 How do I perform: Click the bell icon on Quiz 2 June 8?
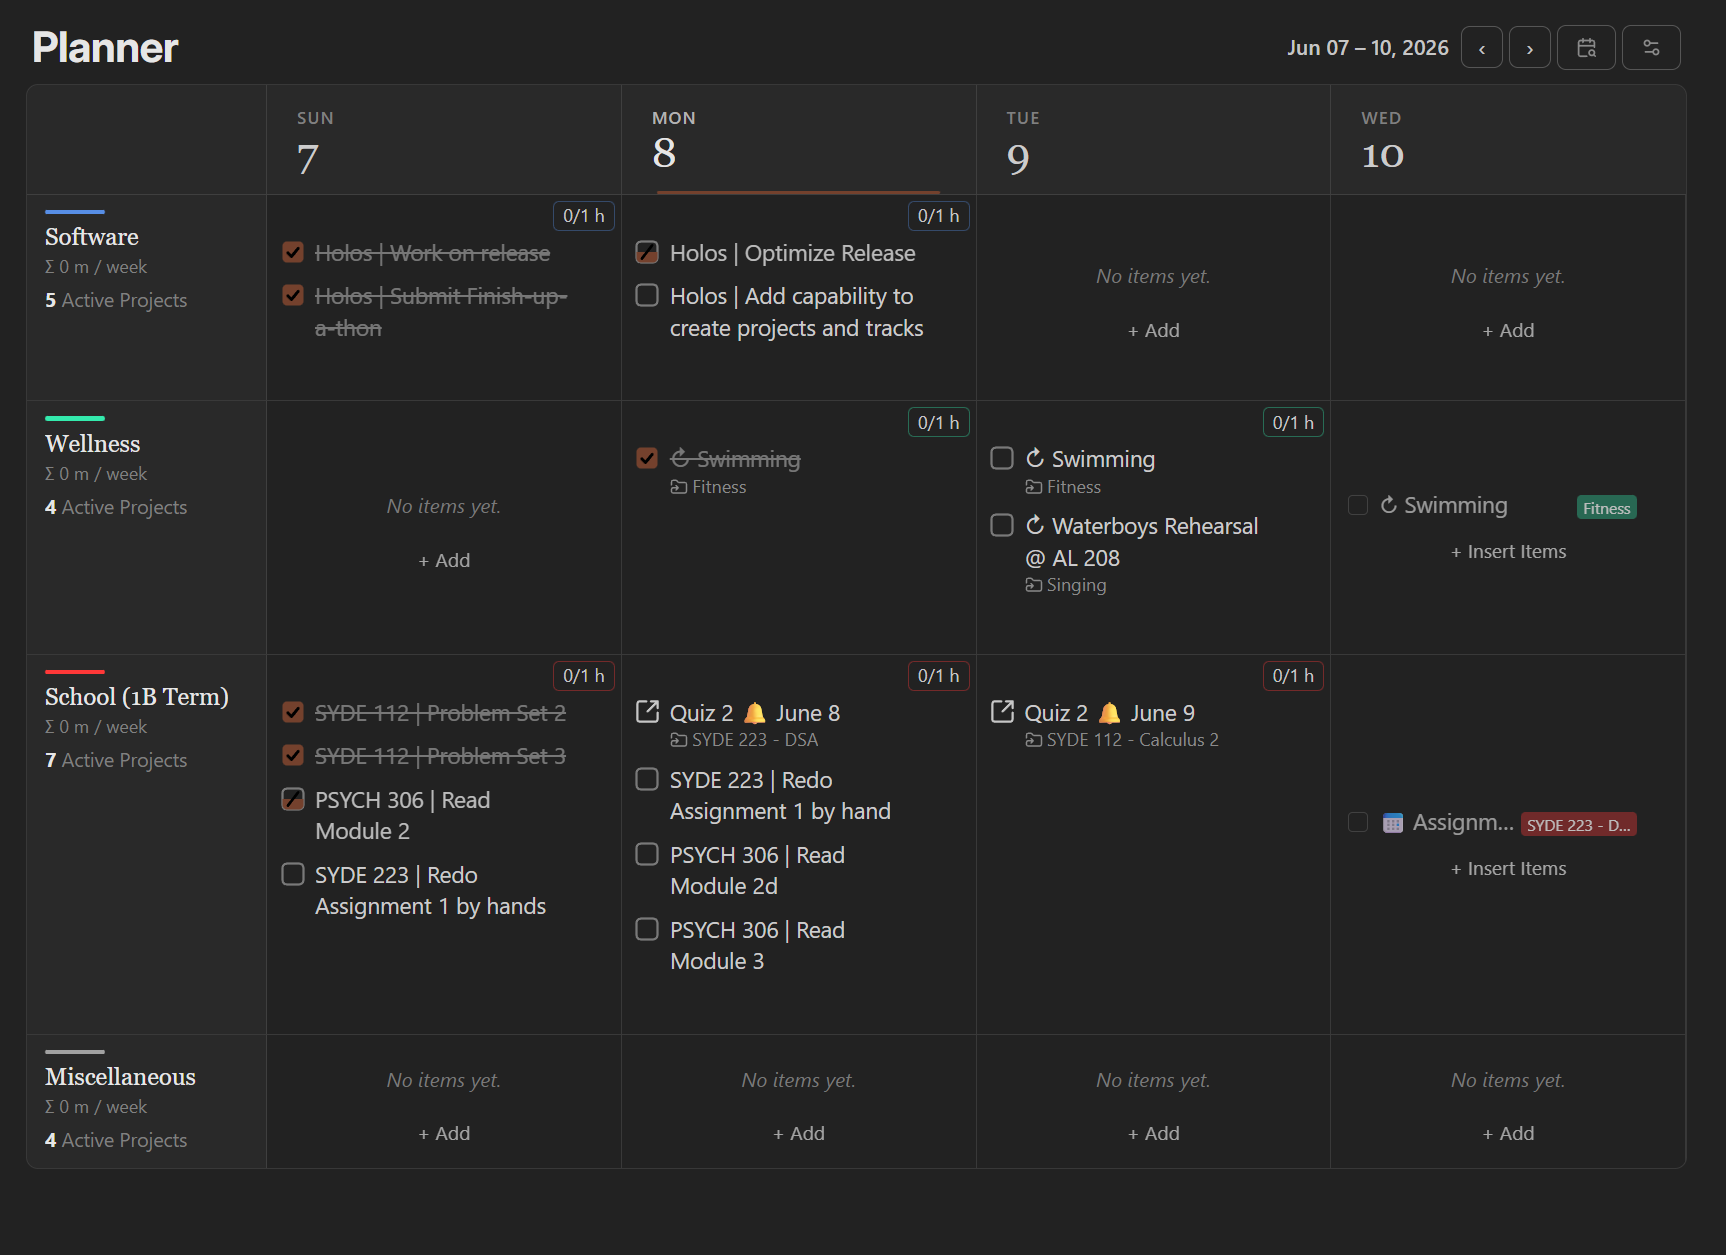[x=755, y=713]
